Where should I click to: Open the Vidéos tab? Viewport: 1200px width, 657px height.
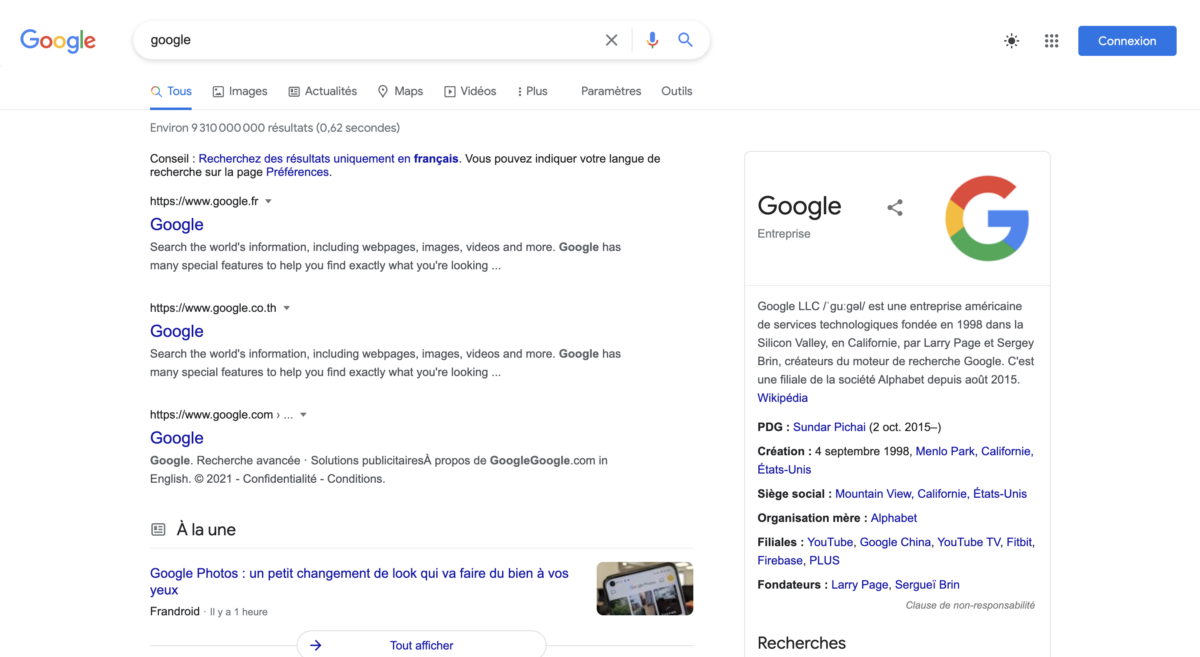pos(470,91)
